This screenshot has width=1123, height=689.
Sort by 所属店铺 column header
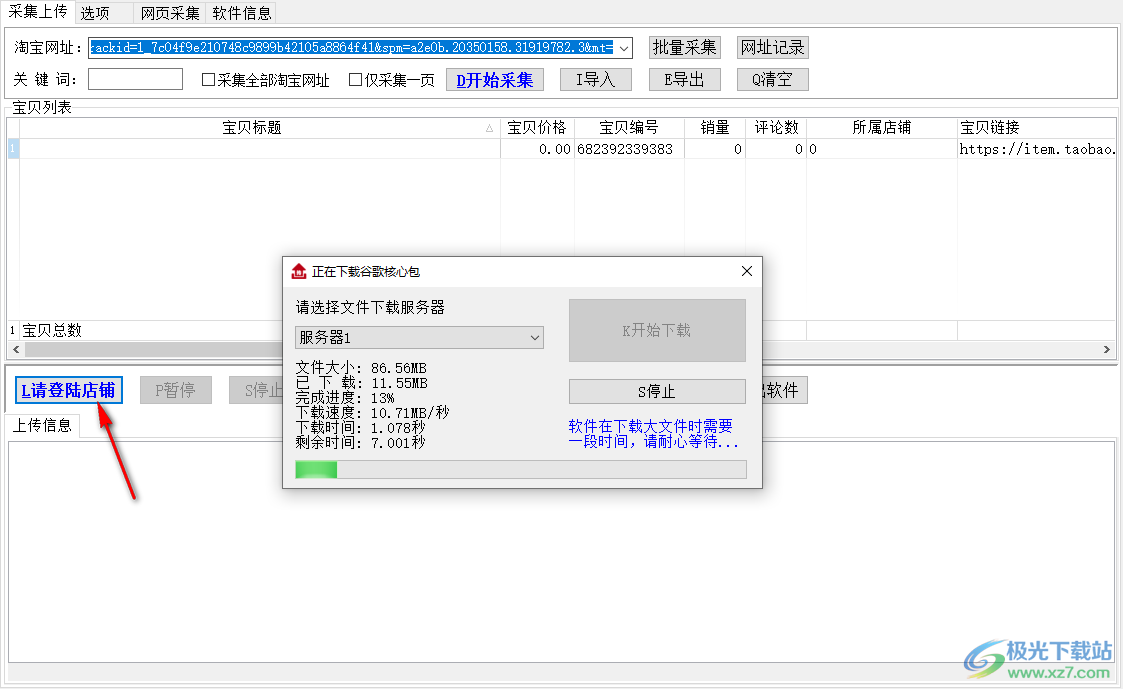point(882,127)
